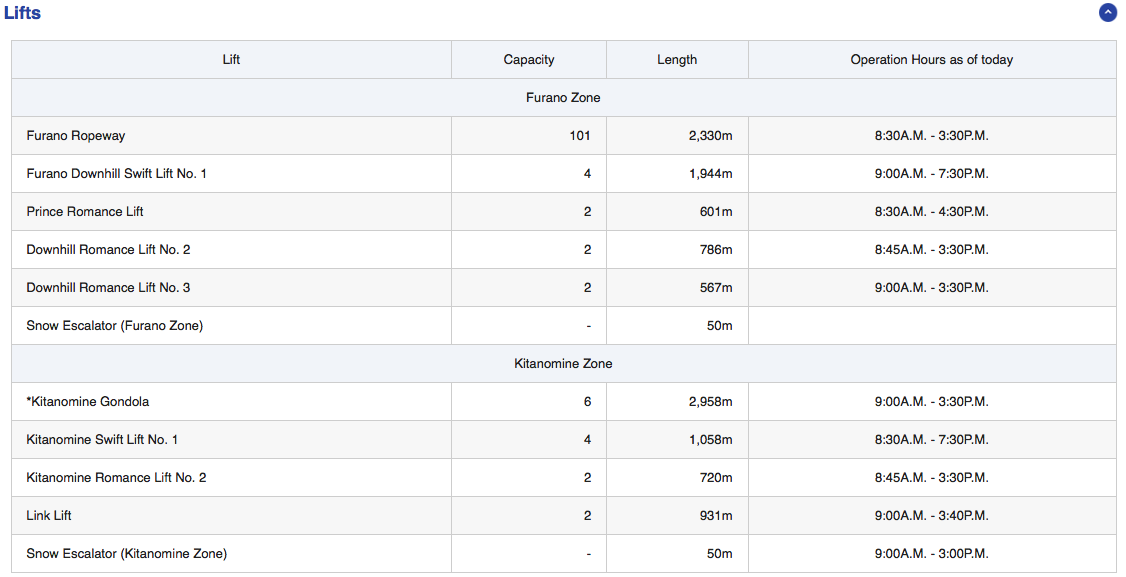Click Kitanomine Swift Lift No. 1 name
Screen dimensions: 1126x577
pos(102,440)
